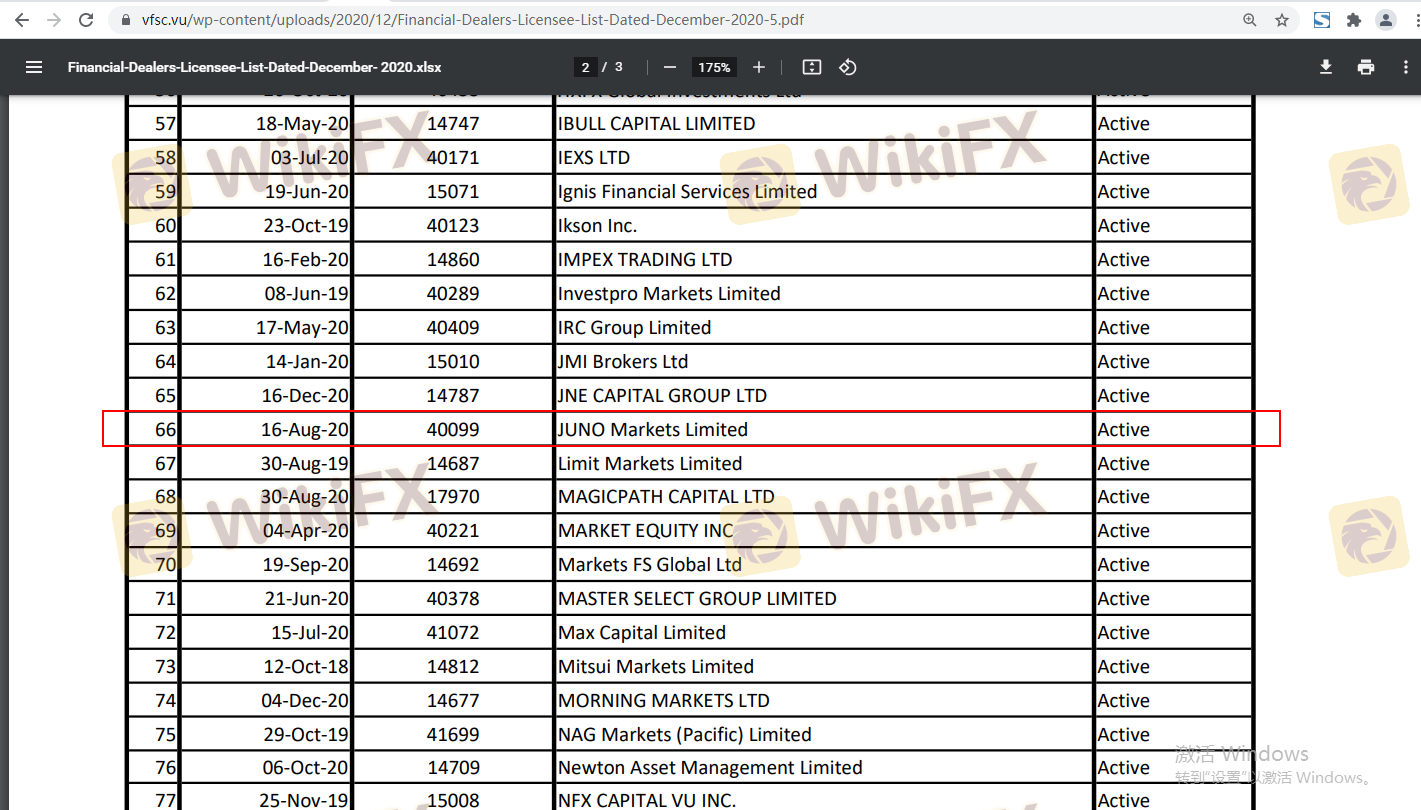1421x810 pixels.
Task: Open the PDF sidebar menu (hamburger icon)
Action: [34, 67]
